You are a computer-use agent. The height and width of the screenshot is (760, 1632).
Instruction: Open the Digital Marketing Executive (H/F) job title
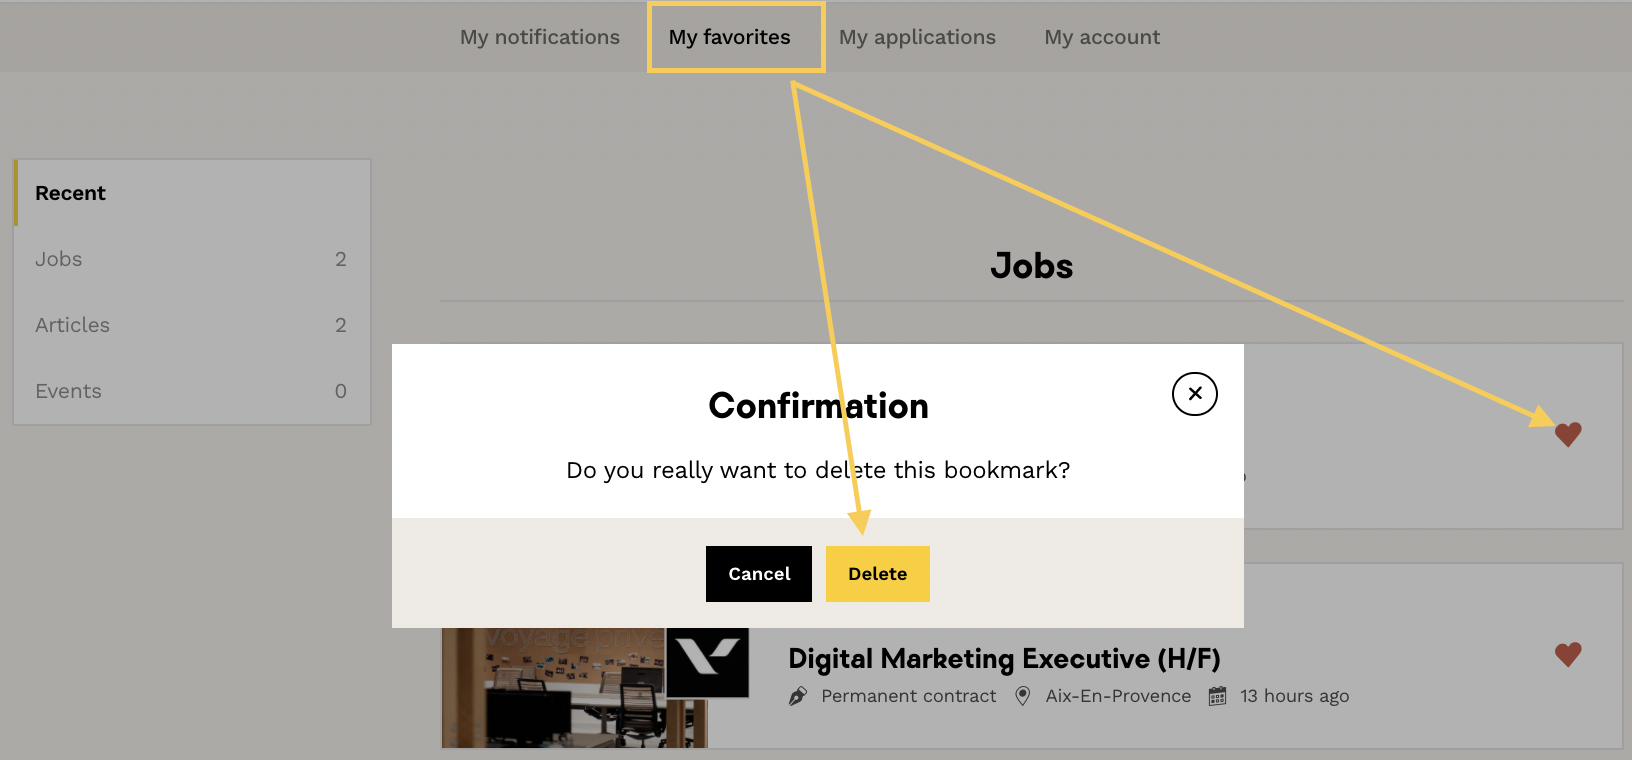point(1004,659)
